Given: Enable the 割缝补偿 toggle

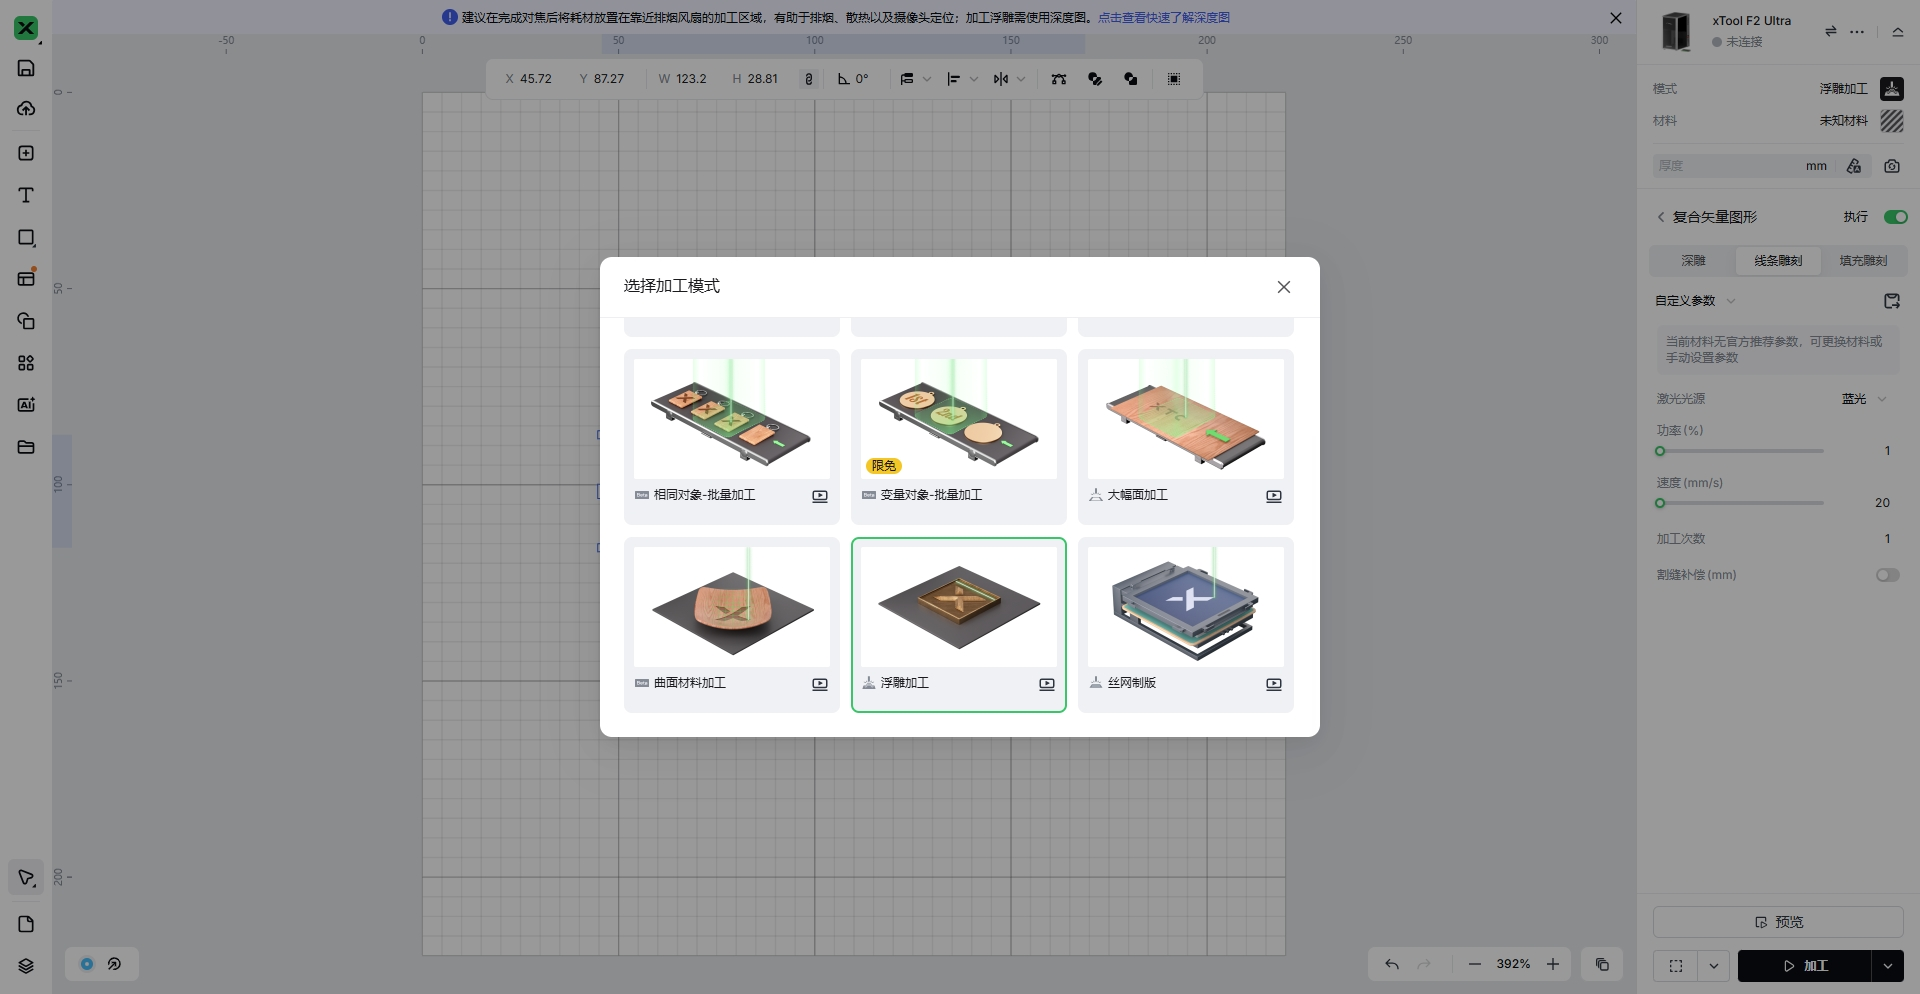Looking at the screenshot, I should click(1887, 575).
